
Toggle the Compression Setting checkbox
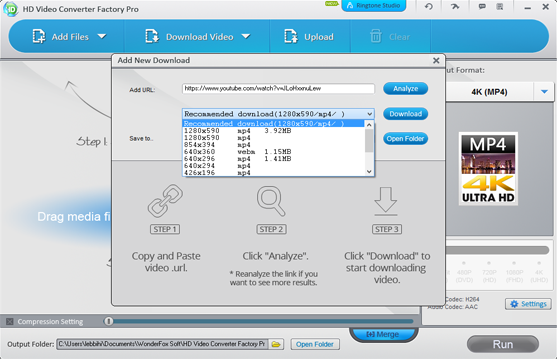pos(10,322)
